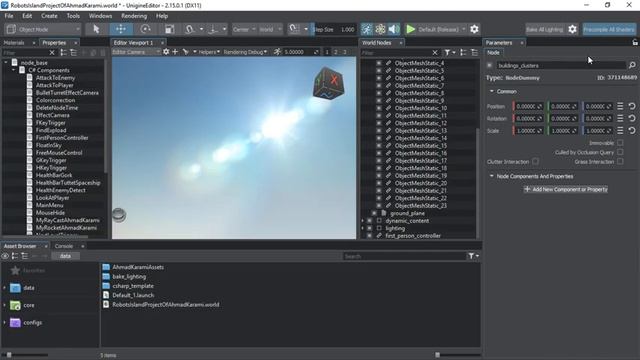This screenshot has width=640, height=360.
Task: Switch to the Console tab
Action: [64, 246]
